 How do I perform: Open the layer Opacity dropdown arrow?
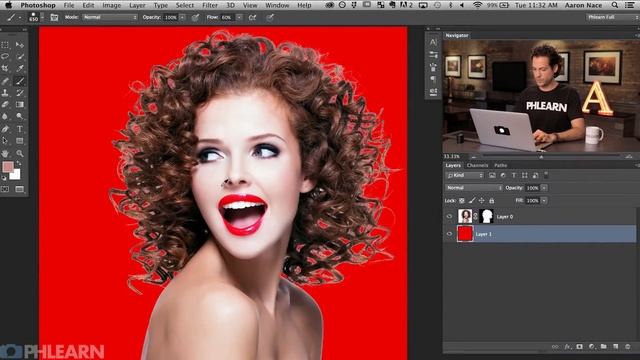(x=544, y=188)
